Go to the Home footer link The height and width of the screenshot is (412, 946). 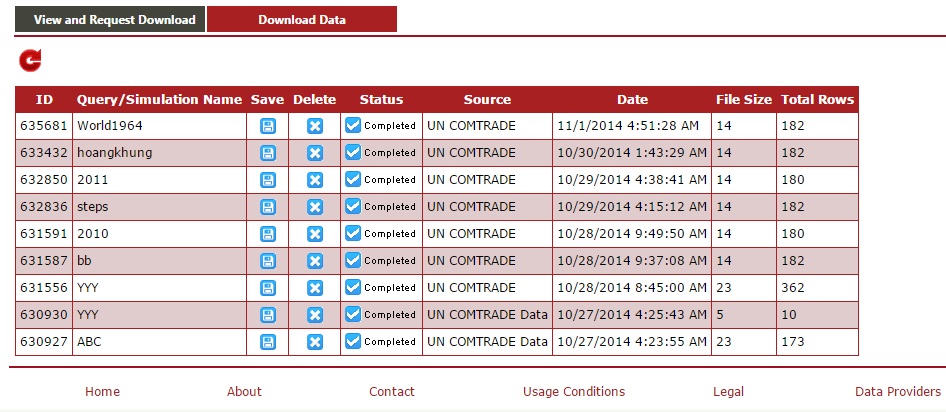102,392
